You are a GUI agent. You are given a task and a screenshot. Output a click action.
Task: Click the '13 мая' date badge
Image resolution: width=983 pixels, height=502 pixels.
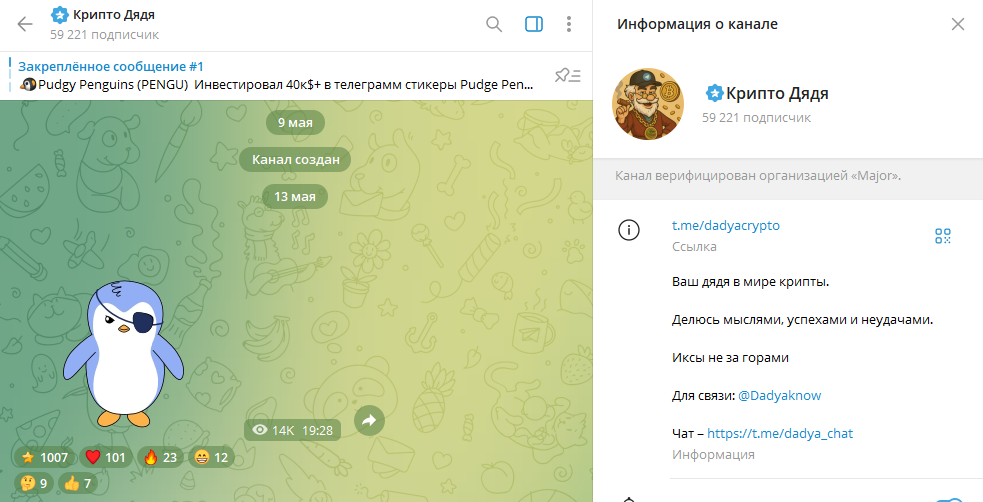[x=295, y=197]
